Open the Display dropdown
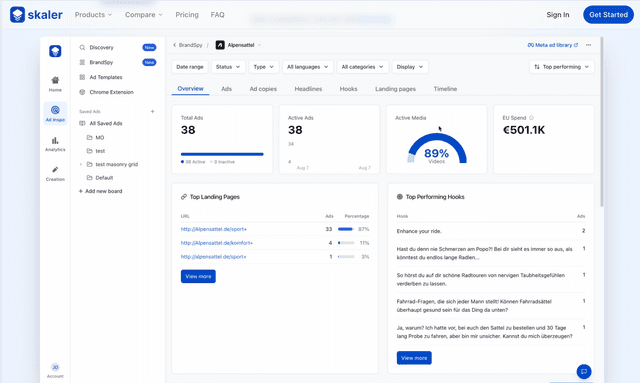 click(410, 67)
